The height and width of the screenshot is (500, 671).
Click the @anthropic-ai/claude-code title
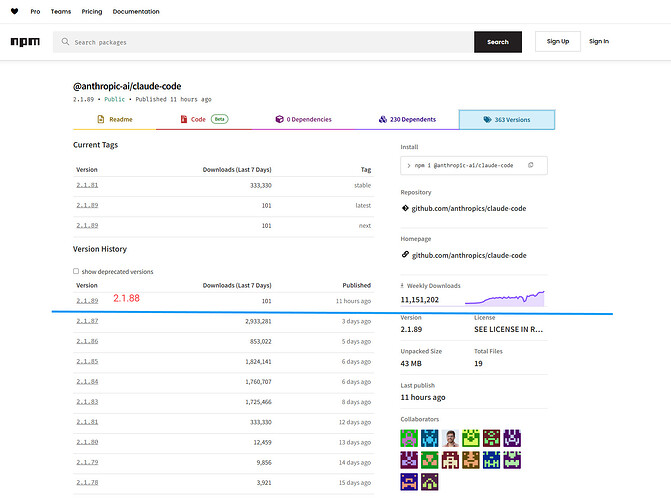pyautogui.click(x=127, y=86)
